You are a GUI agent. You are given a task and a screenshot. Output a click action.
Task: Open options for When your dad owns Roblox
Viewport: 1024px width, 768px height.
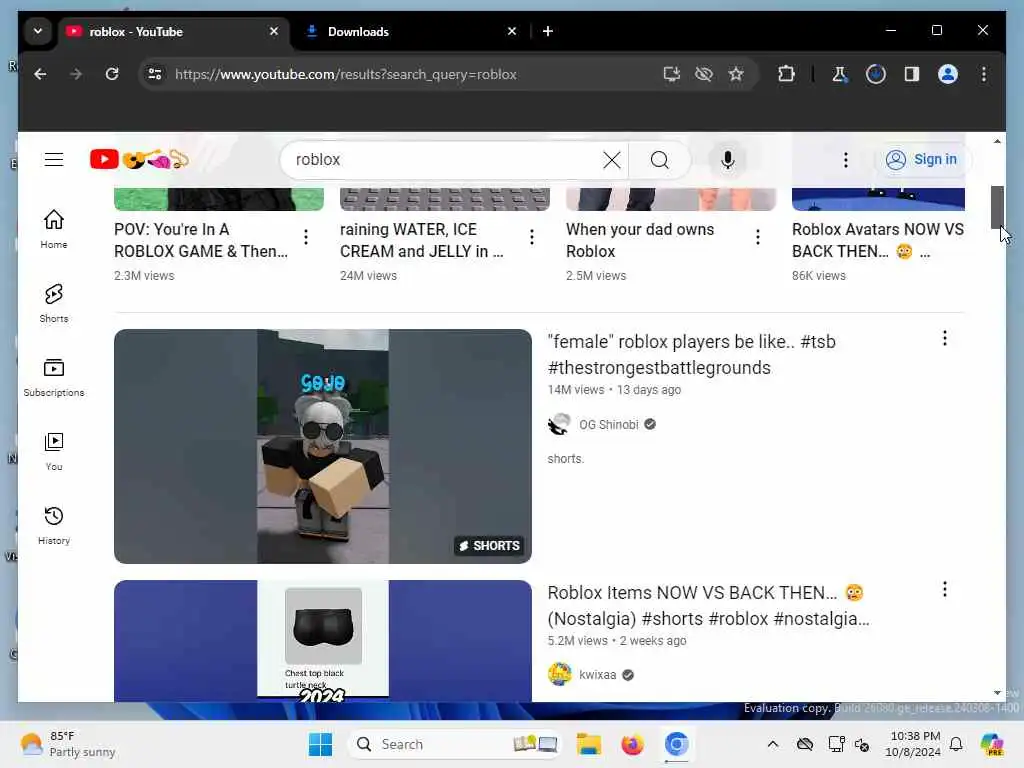click(x=758, y=236)
